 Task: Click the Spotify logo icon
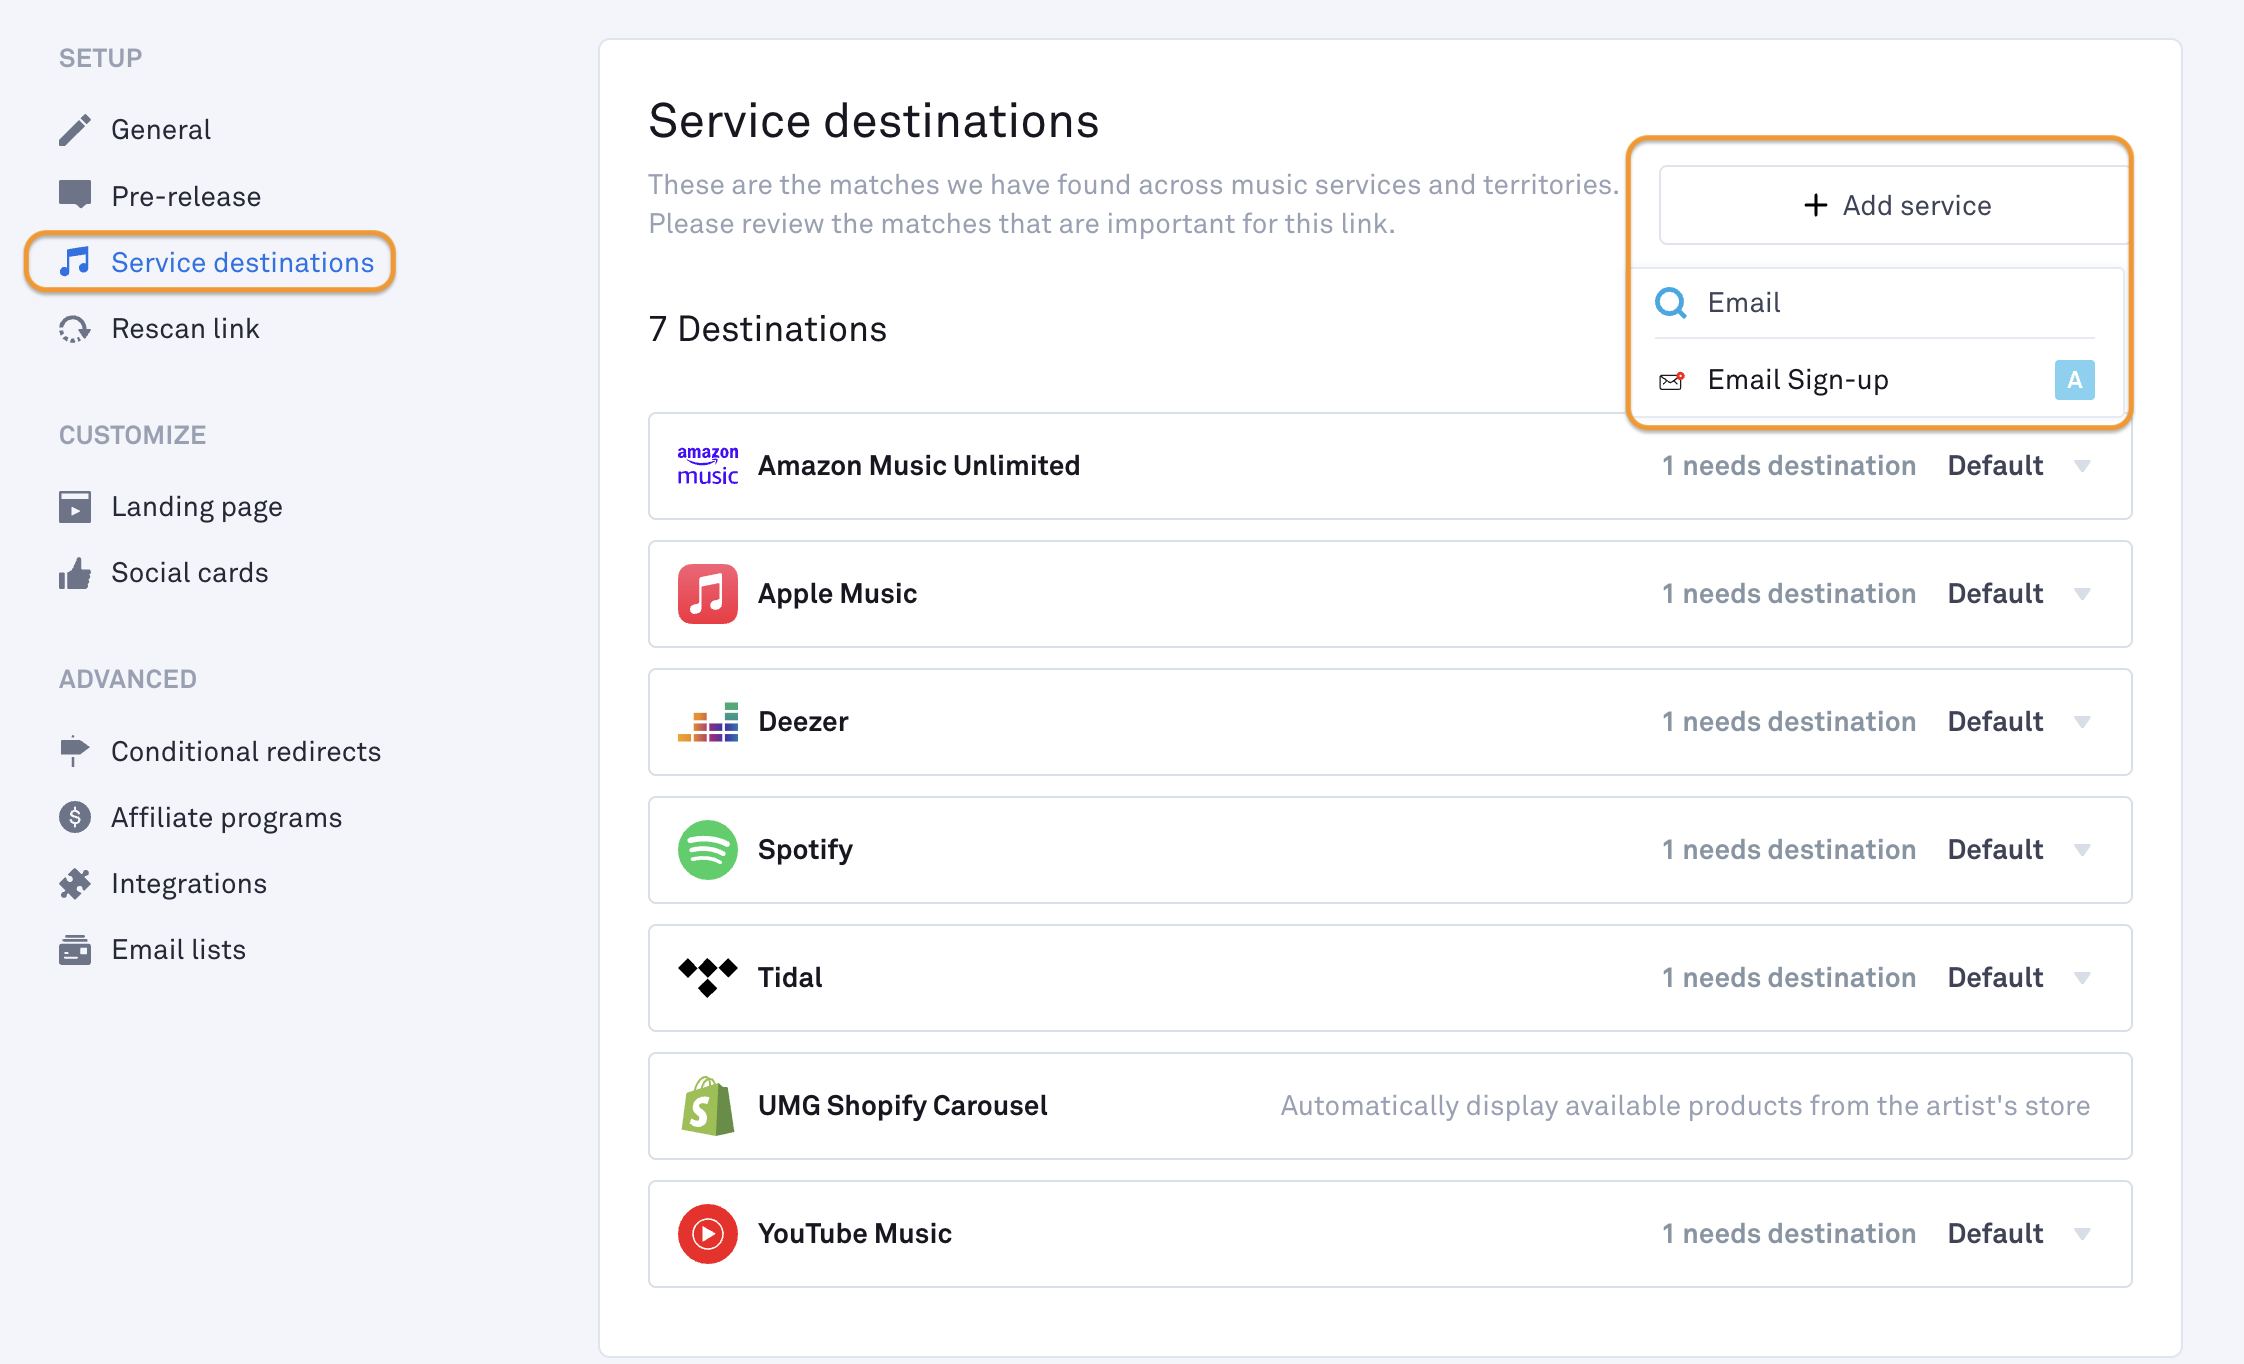tap(708, 850)
